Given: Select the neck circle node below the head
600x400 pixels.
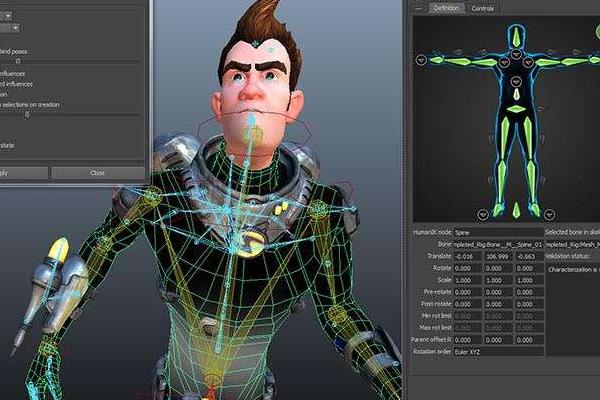Looking at the screenshot, I should pos(516,54).
